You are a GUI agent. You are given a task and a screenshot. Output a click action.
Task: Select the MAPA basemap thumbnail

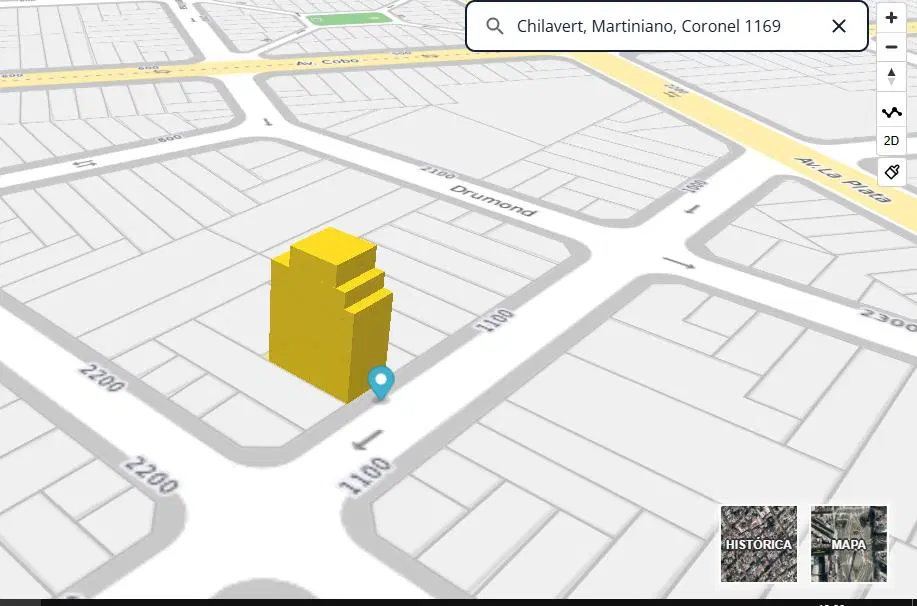point(849,544)
